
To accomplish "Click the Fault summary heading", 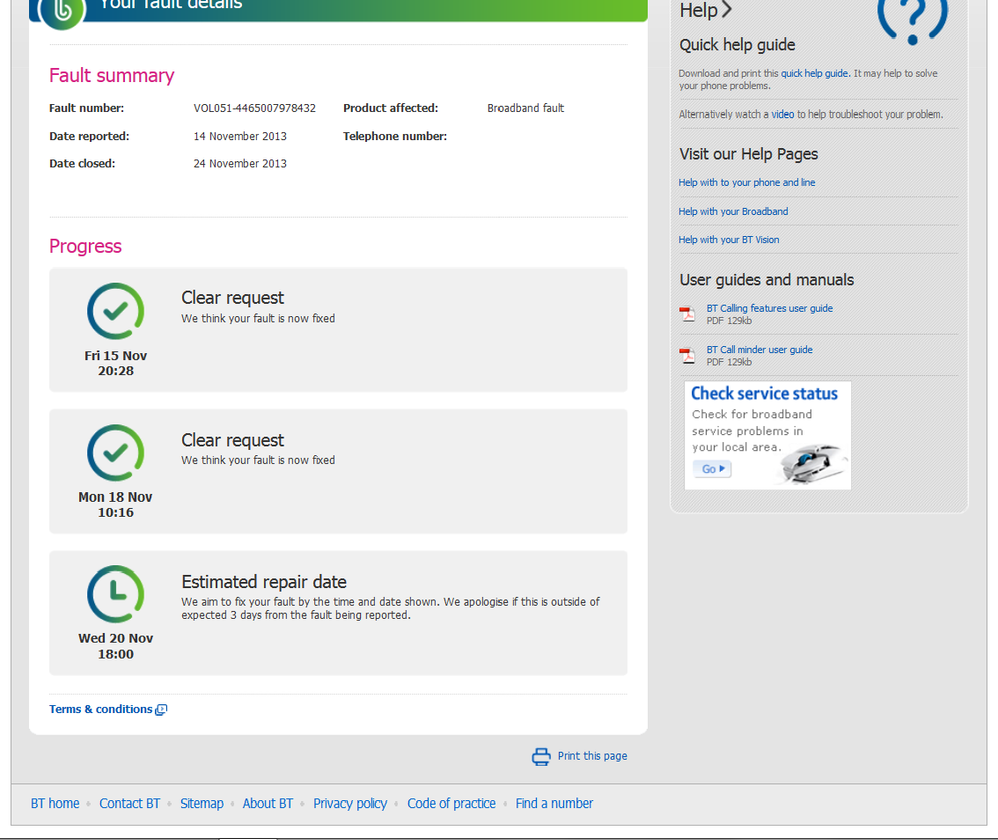I will pyautogui.click(x=111, y=75).
